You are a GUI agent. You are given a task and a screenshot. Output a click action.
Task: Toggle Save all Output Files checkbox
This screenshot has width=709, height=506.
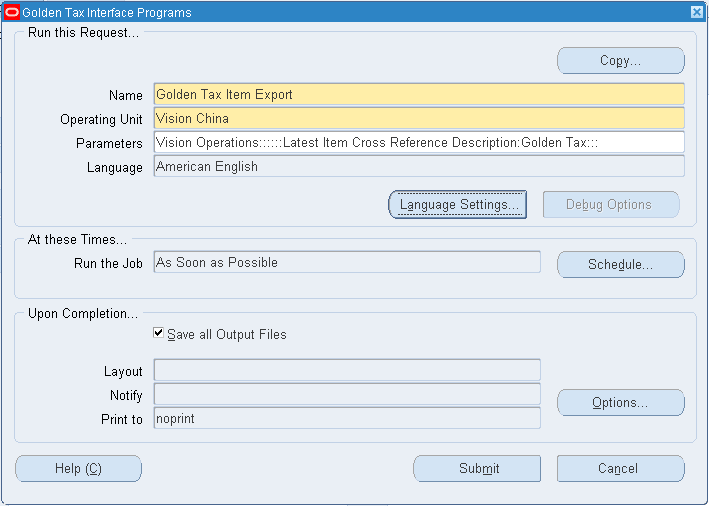[158, 333]
